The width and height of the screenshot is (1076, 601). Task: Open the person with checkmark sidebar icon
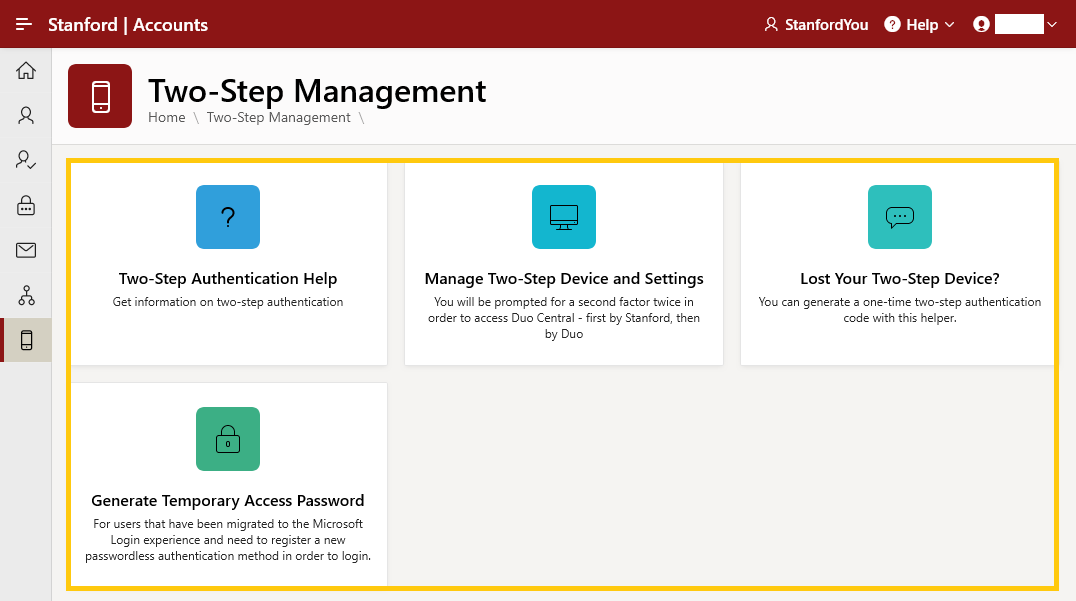click(26, 160)
